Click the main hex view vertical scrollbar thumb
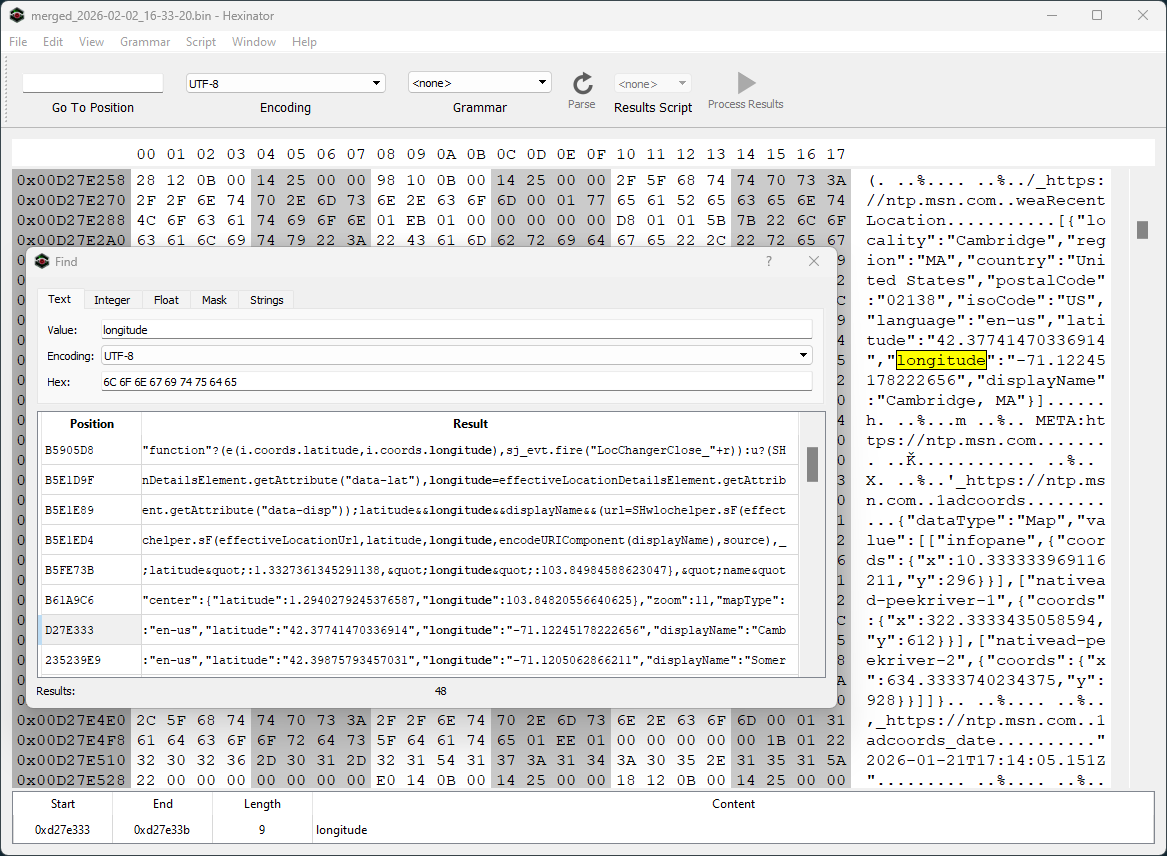Image resolution: width=1167 pixels, height=856 pixels. 1142,230
